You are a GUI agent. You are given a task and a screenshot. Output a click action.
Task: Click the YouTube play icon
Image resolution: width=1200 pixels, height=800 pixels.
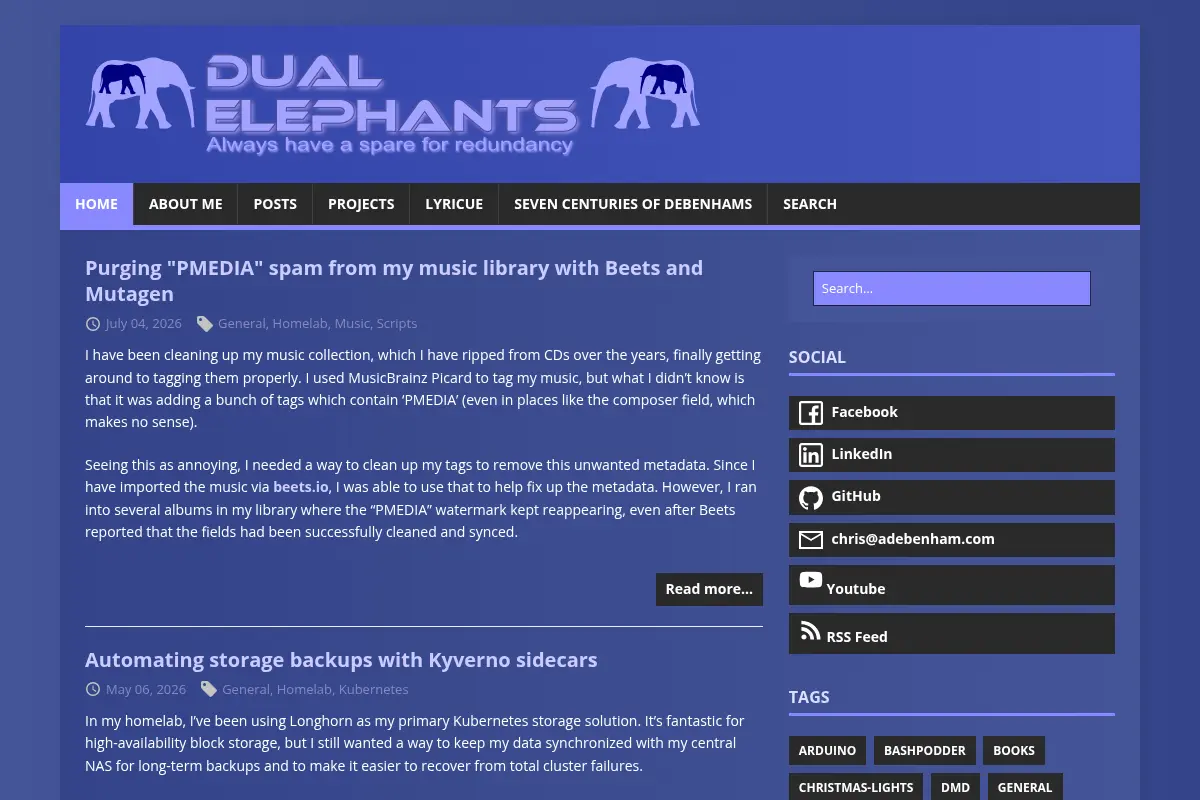(811, 580)
